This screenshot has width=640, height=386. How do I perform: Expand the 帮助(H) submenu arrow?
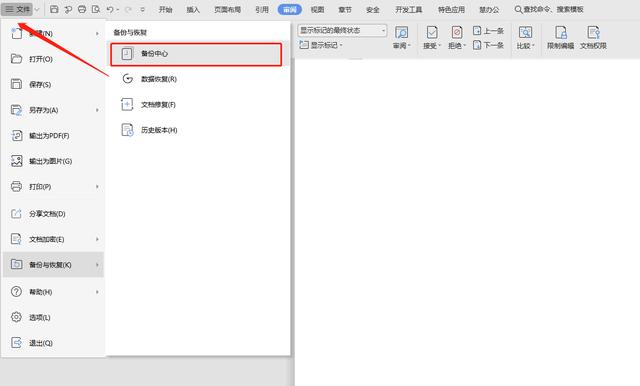tap(97, 292)
